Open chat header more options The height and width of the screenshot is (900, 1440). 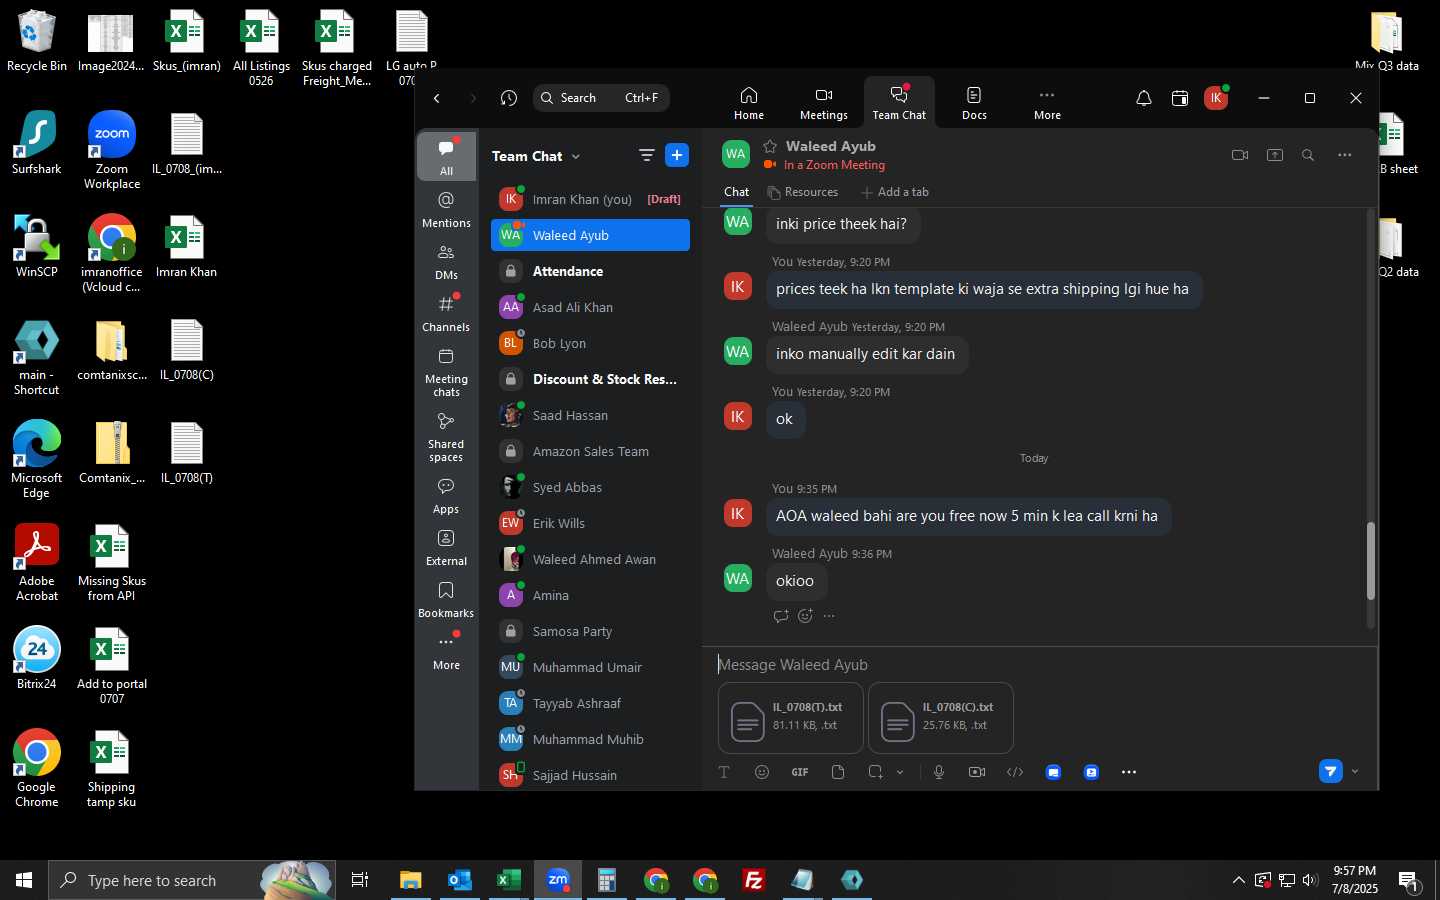[x=1345, y=155]
